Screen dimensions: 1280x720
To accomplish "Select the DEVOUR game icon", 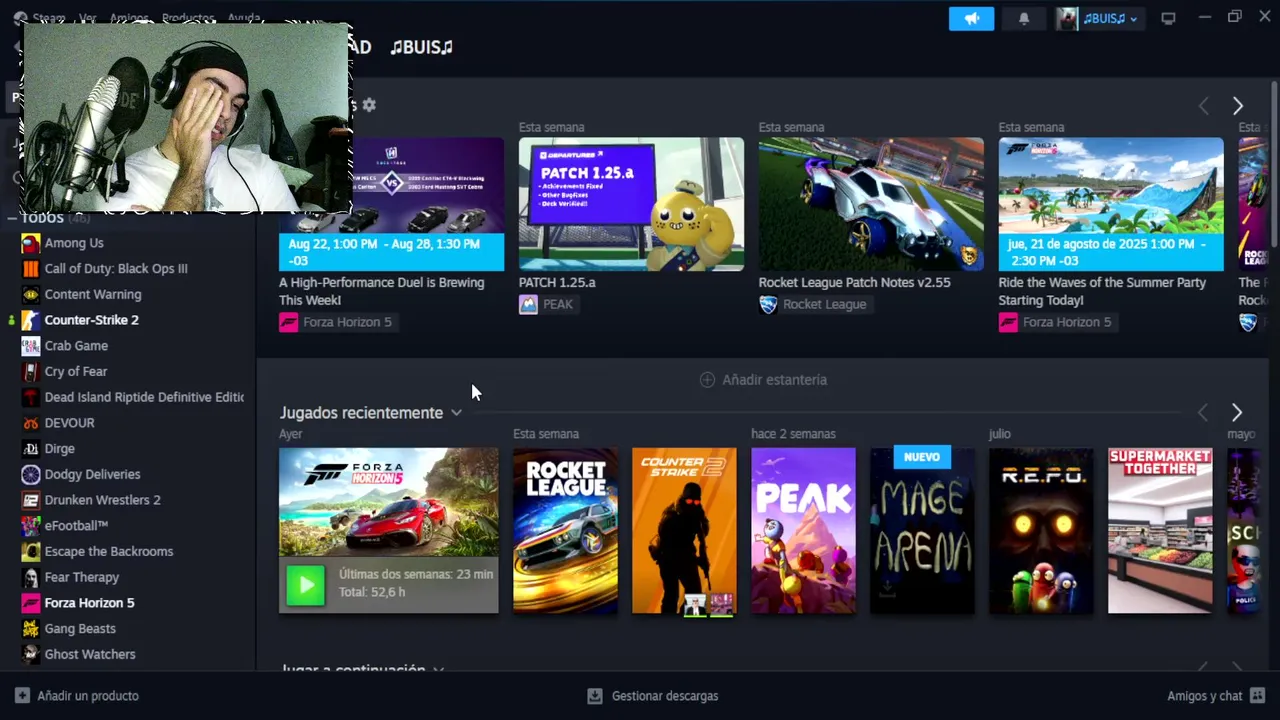I will click(x=31, y=423).
